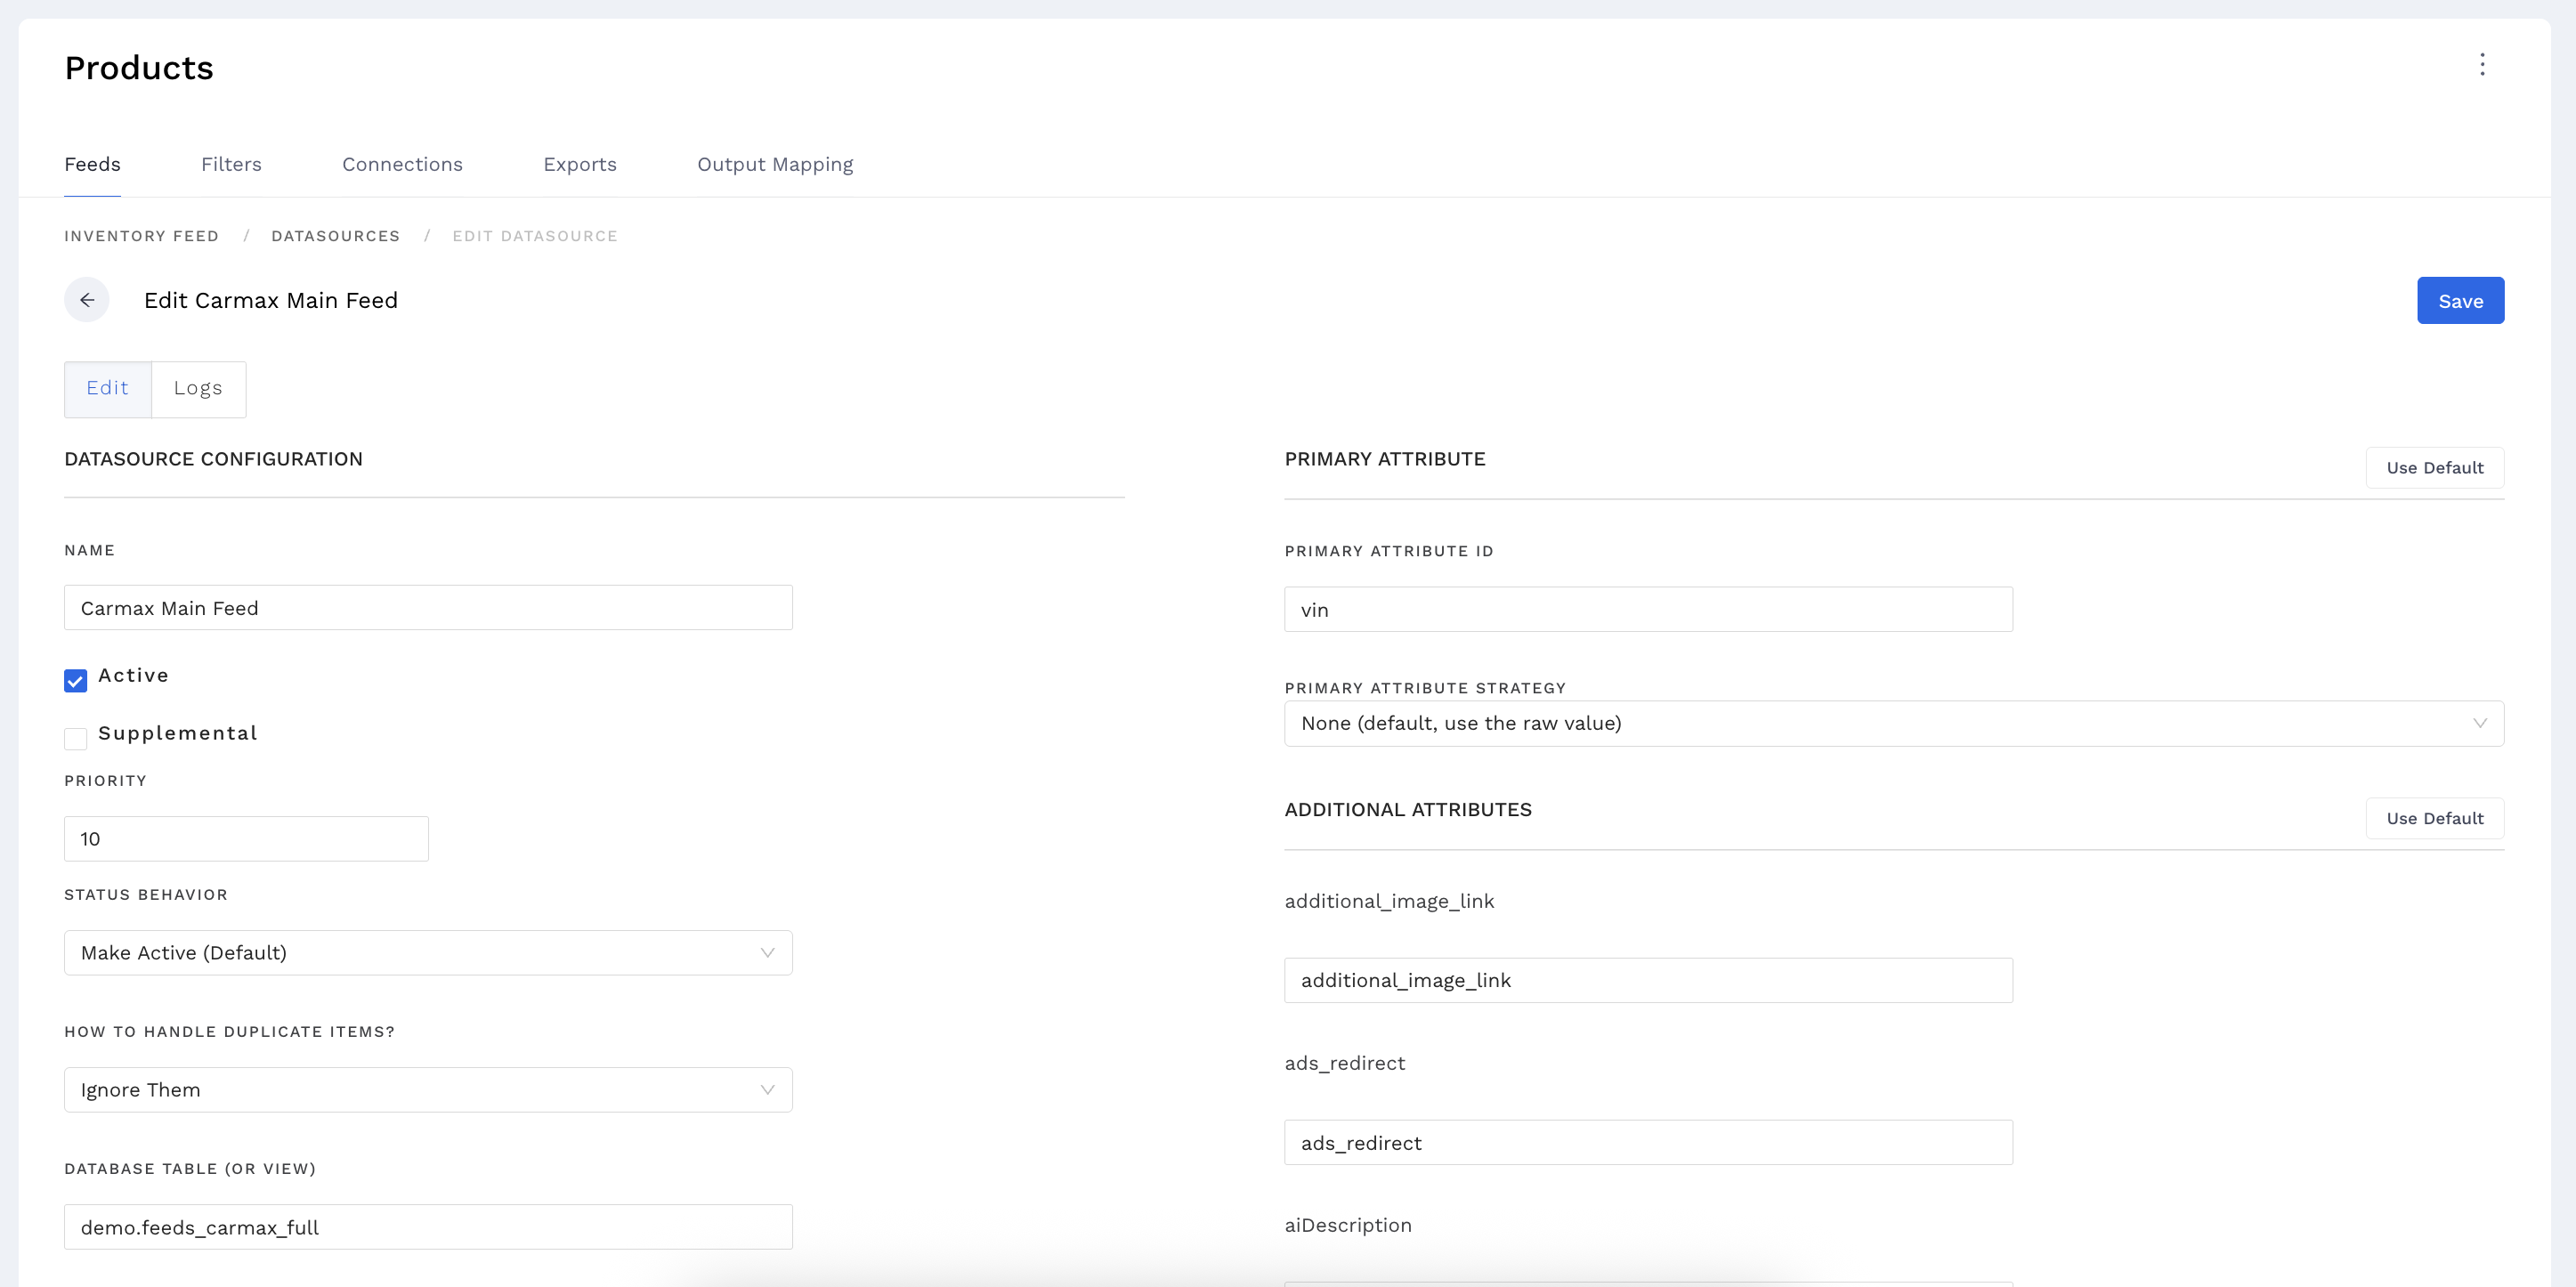Open the Connections tab
Viewport: 2576px width, 1287px height.
[x=402, y=164]
